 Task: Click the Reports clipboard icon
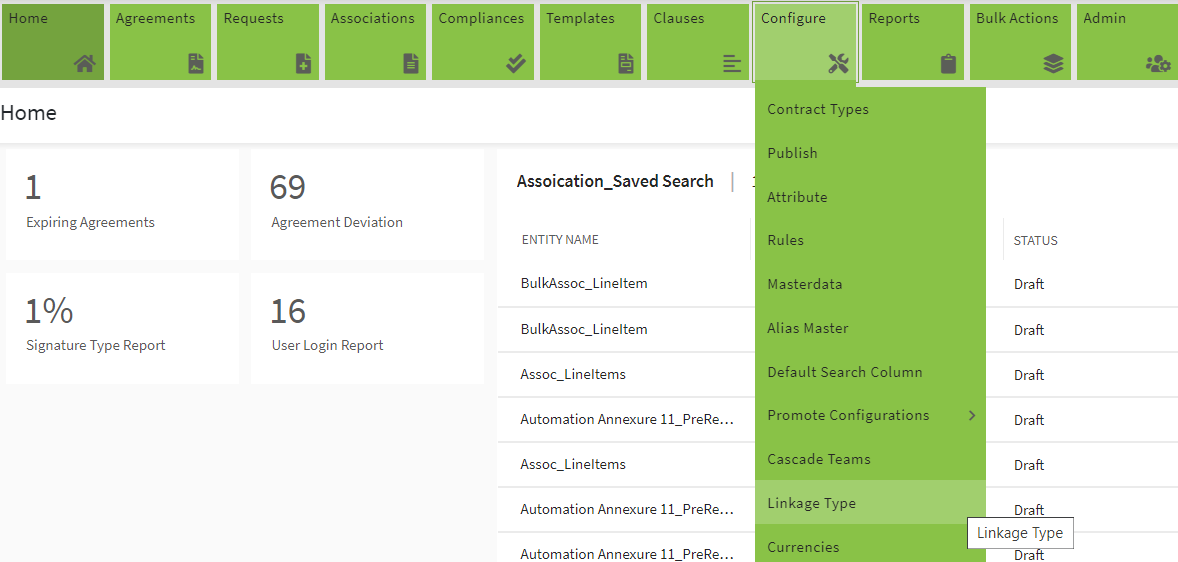pos(948,64)
